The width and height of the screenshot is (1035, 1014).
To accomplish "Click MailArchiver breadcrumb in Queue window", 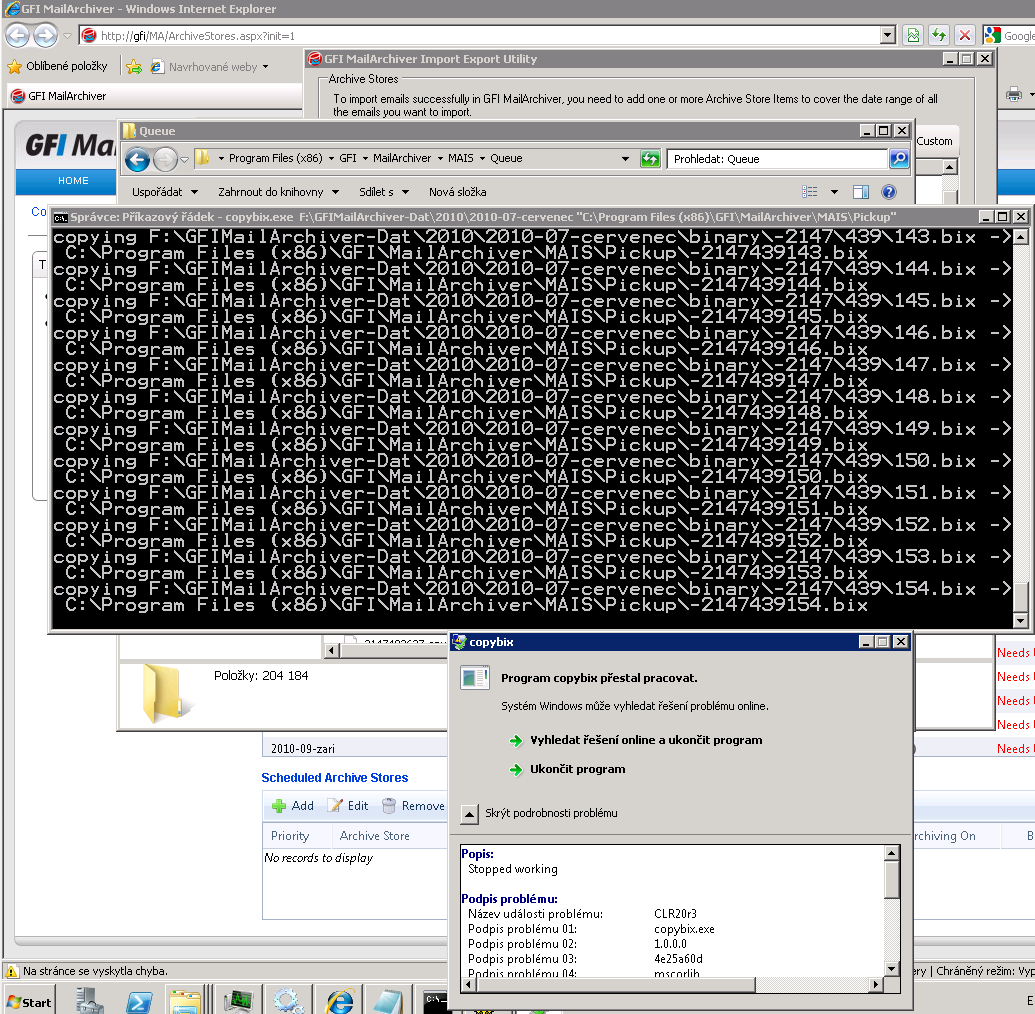I will click(401, 158).
